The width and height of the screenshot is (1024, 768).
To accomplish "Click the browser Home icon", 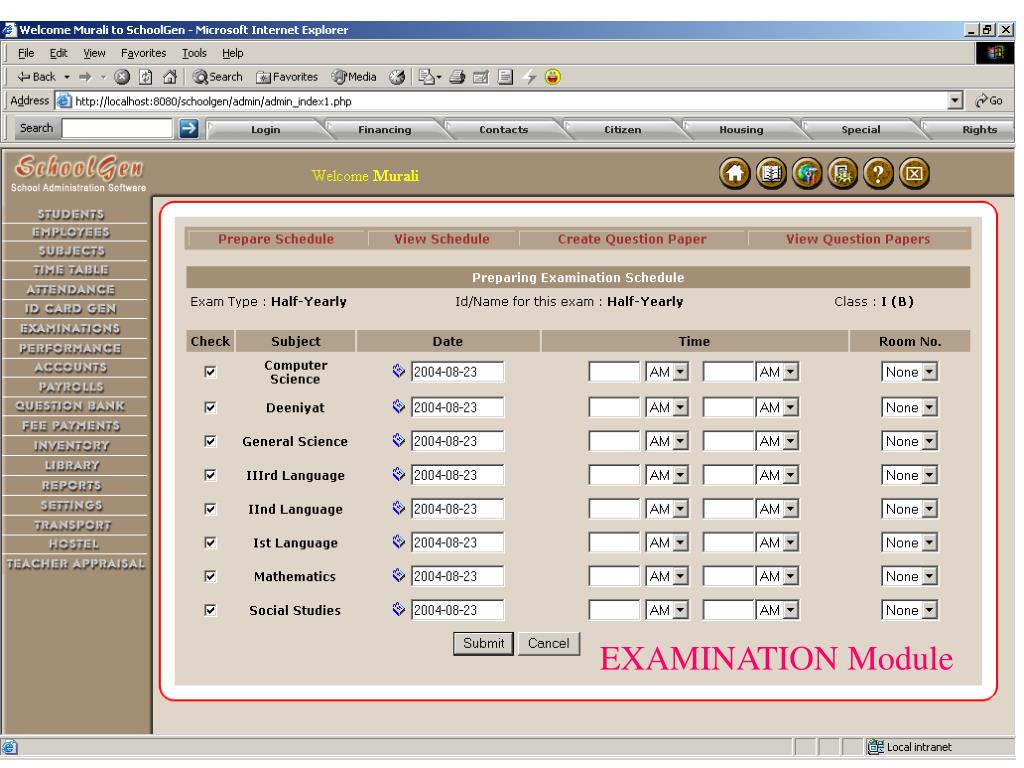I will click(x=170, y=77).
